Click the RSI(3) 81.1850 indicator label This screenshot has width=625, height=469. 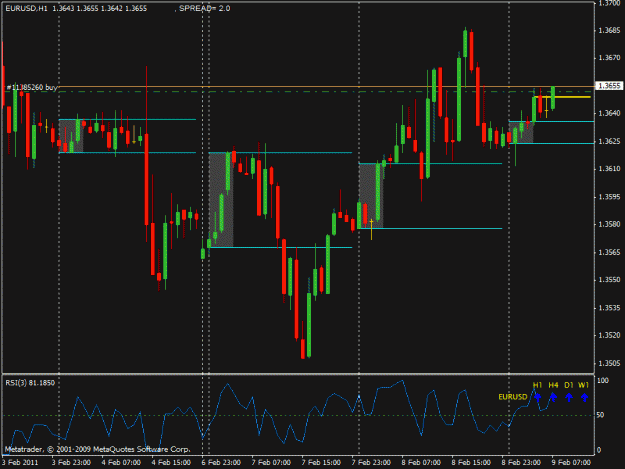30,383
